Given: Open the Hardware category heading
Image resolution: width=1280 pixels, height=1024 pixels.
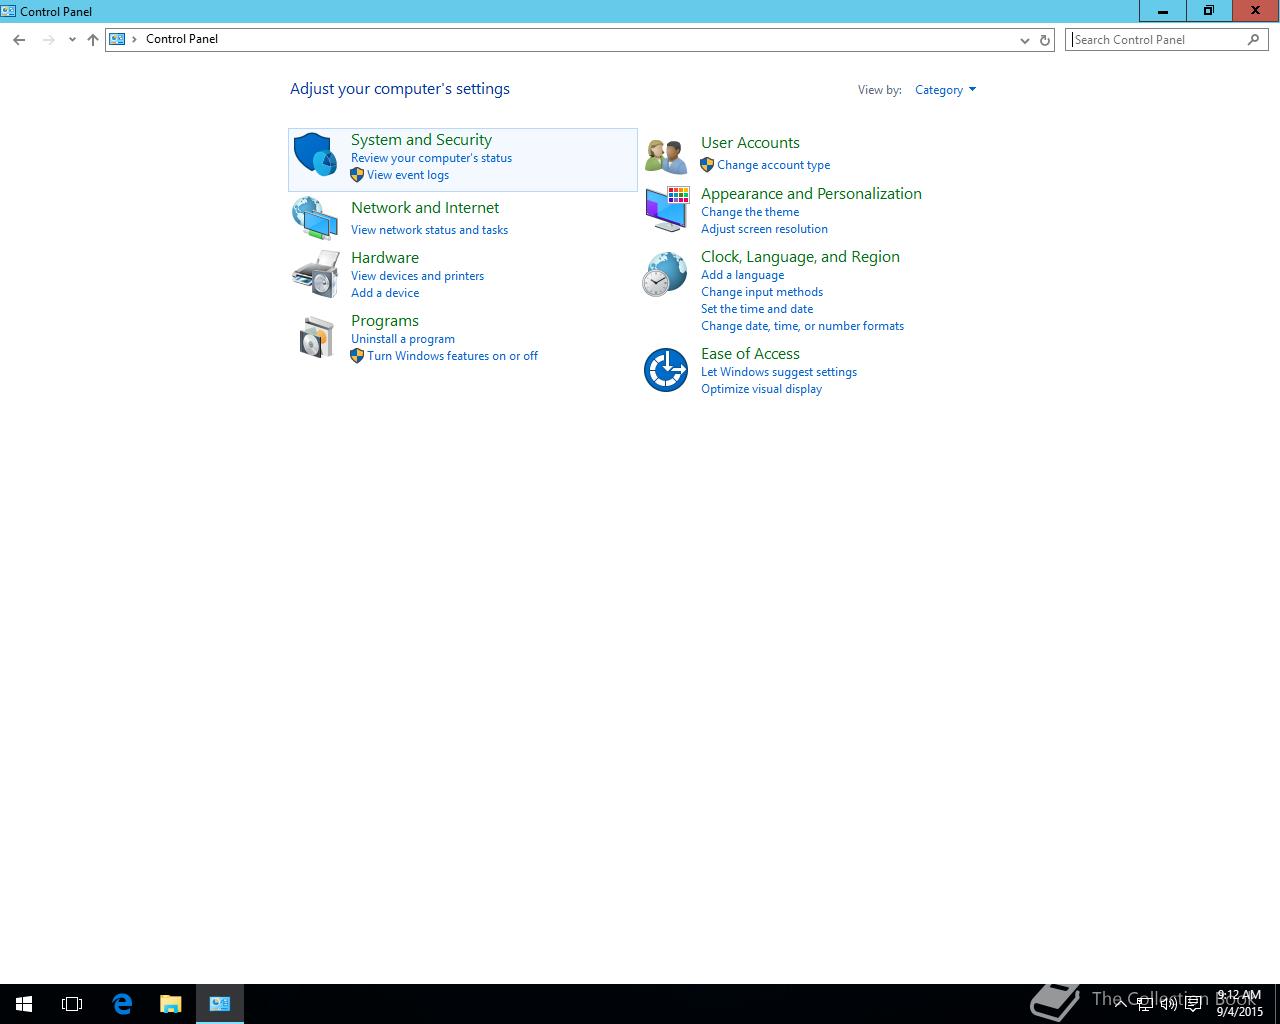Looking at the screenshot, I should click(x=385, y=258).
